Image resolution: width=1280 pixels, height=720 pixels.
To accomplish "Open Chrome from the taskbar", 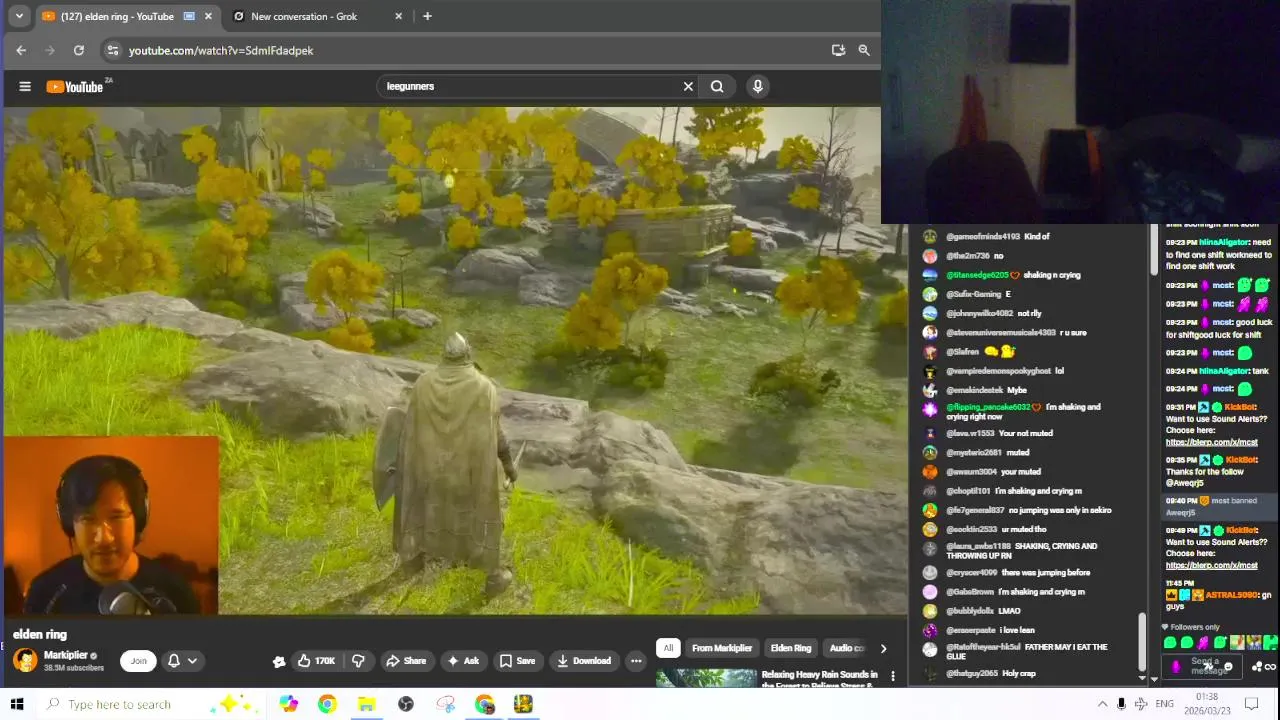I will pyautogui.click(x=327, y=704).
